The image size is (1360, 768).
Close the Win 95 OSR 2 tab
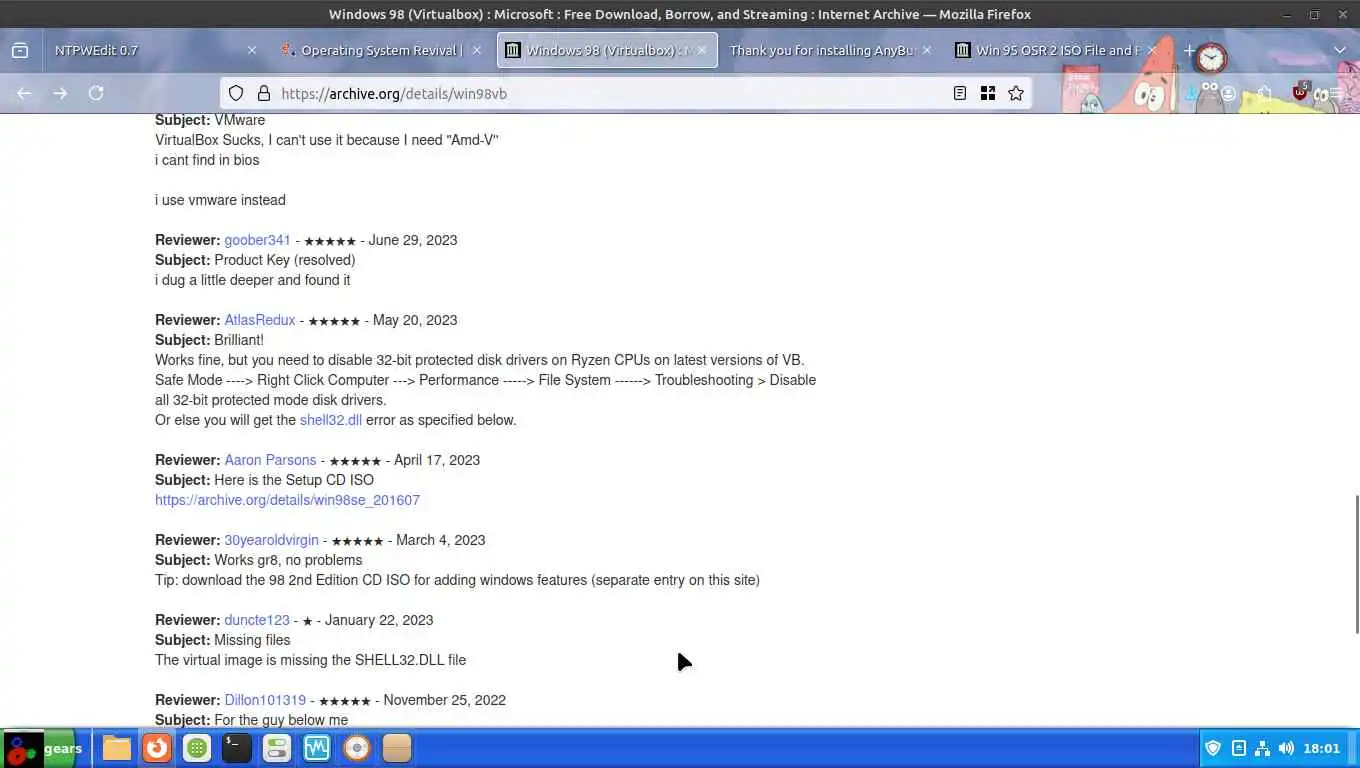(1152, 50)
